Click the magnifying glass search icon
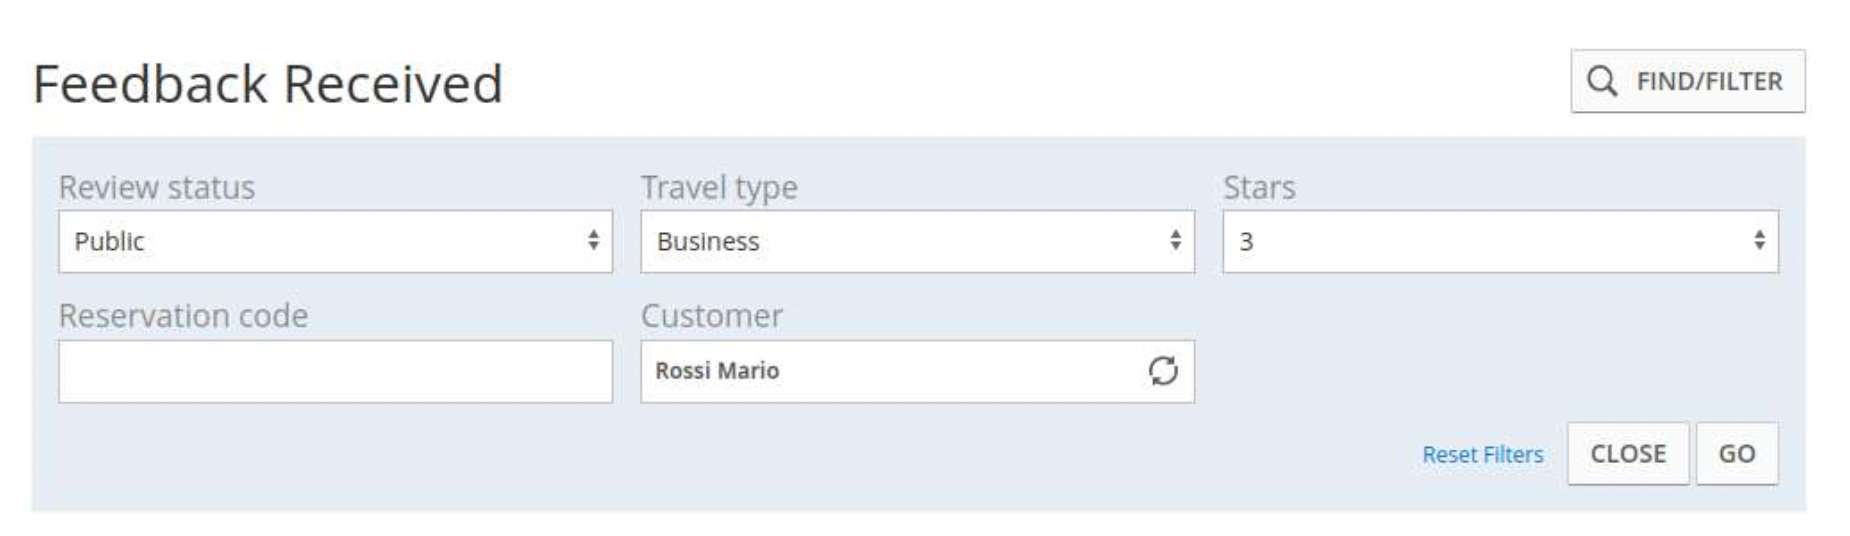The image size is (1850, 536). pos(1601,81)
